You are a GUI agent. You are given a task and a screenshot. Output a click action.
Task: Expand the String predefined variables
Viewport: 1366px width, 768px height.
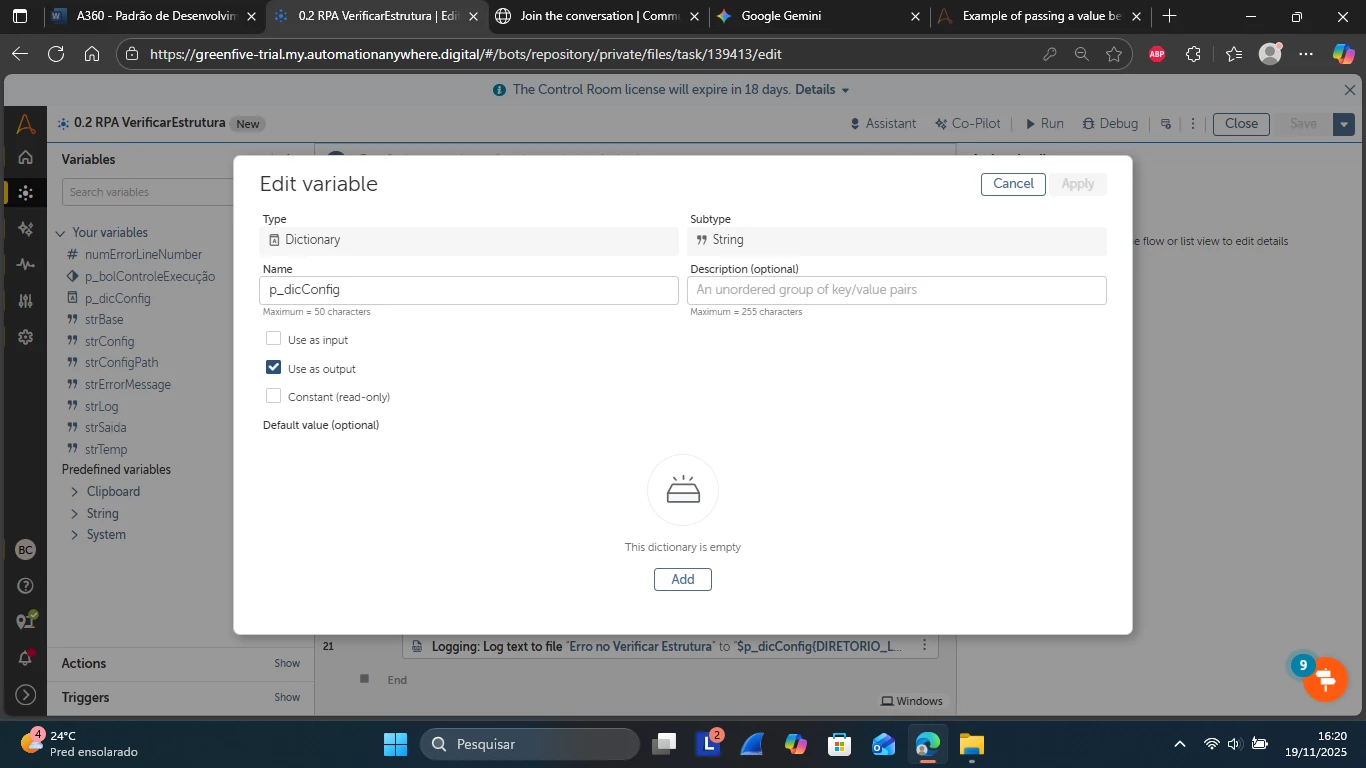[75, 514]
